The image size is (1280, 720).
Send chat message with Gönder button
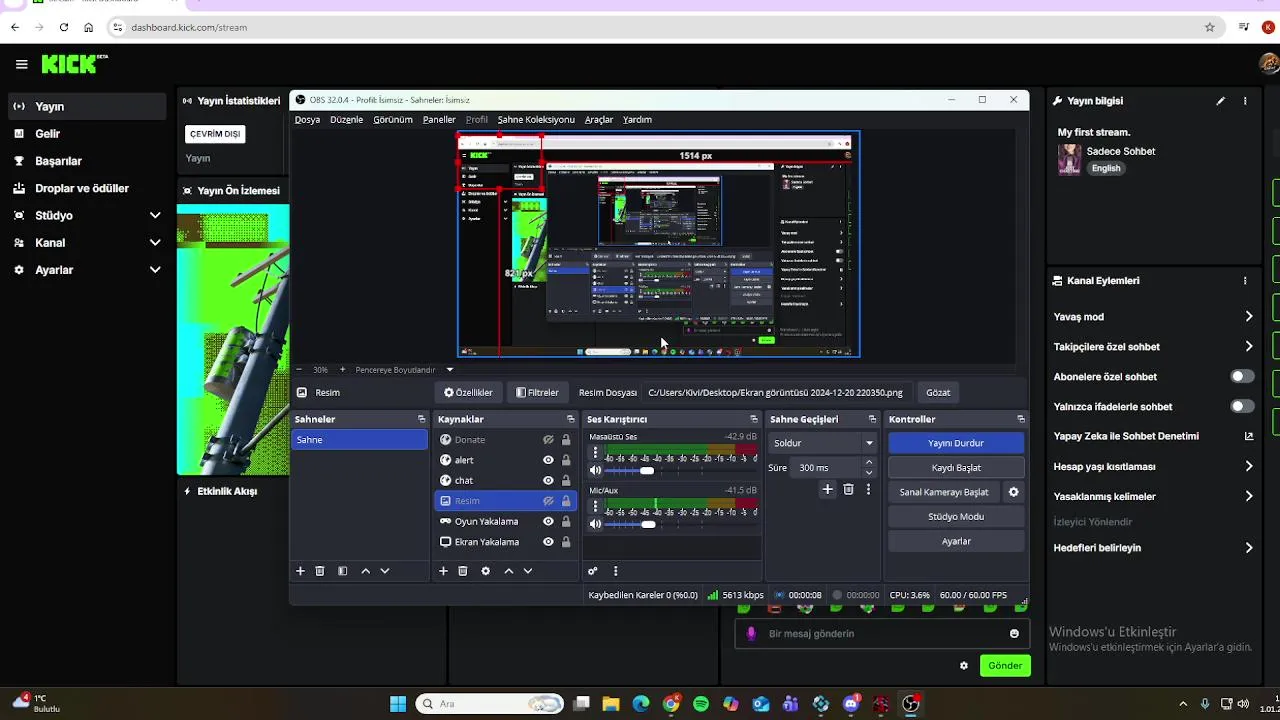1005,665
